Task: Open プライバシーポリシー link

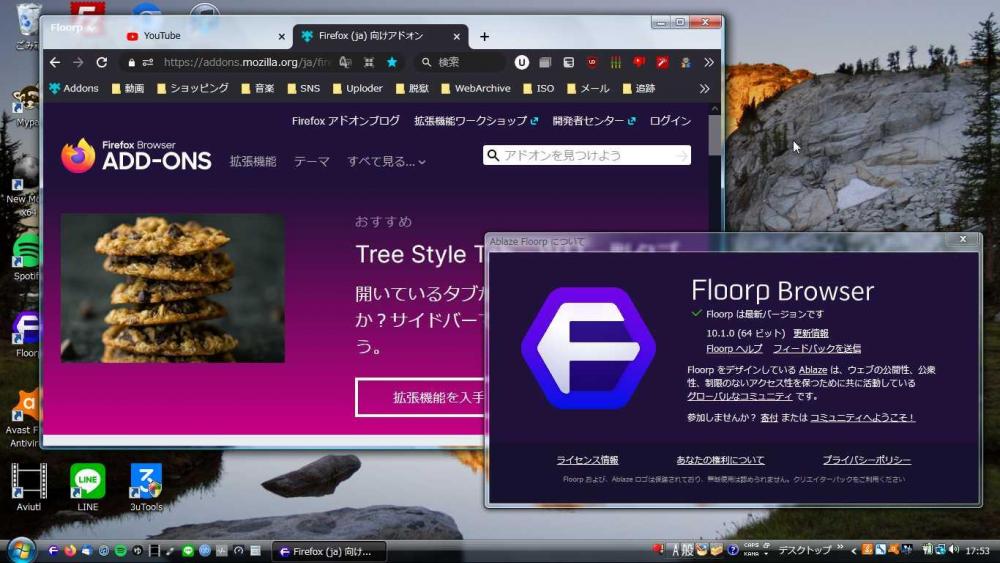Action: [867, 460]
